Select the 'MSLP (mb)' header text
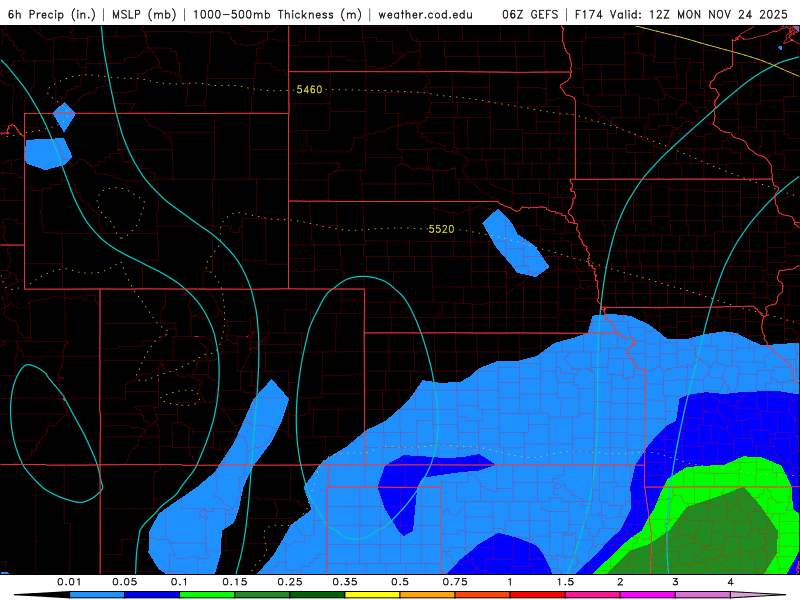Viewport: 800px width, 600px height. pos(144,14)
